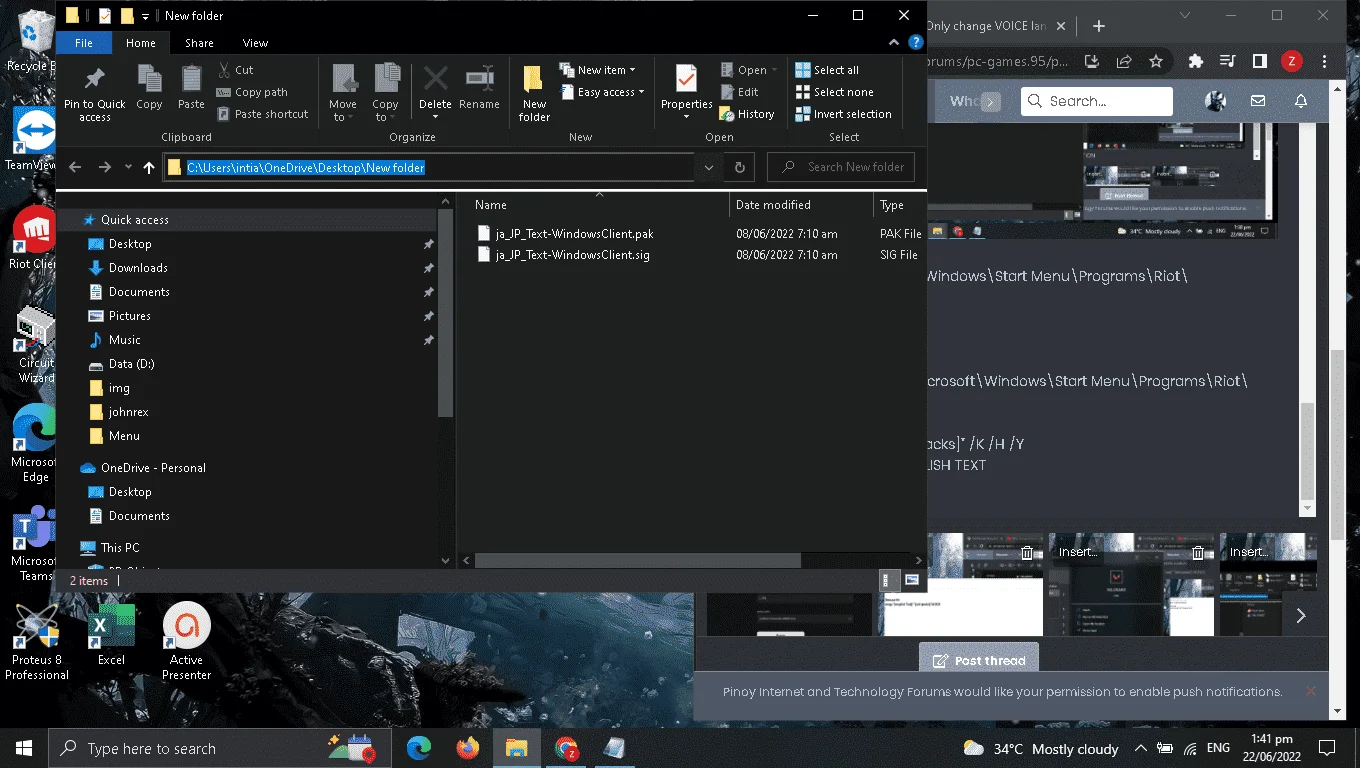Open the Windows Start menu
The height and width of the screenshot is (768, 1360).
tap(24, 748)
